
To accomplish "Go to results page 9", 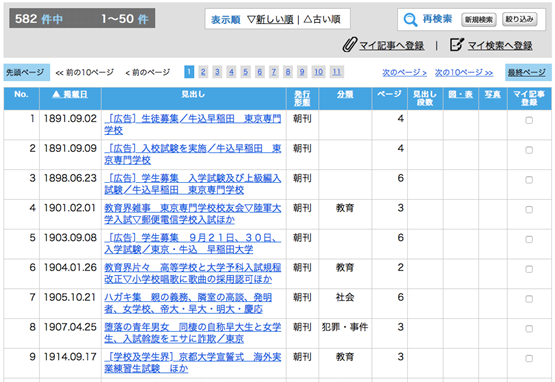I will [x=302, y=72].
